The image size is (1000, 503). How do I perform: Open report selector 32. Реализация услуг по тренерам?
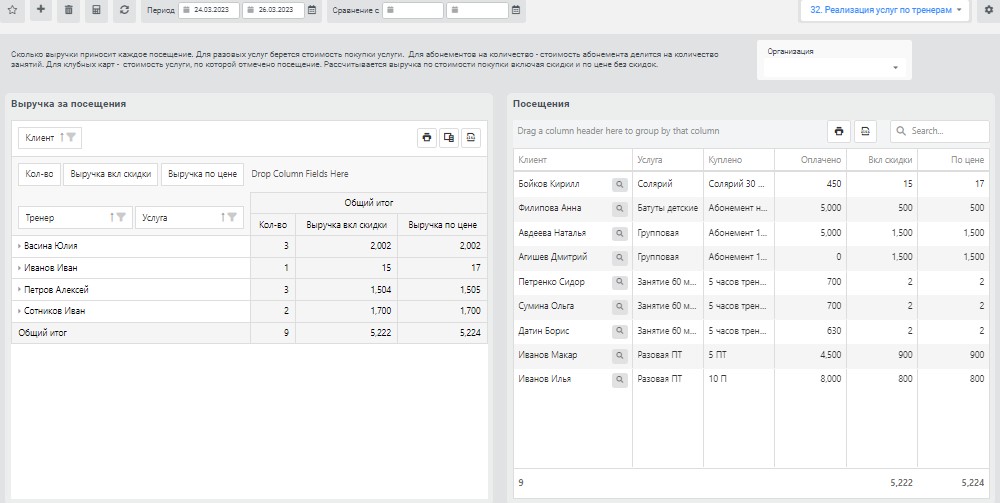[885, 10]
